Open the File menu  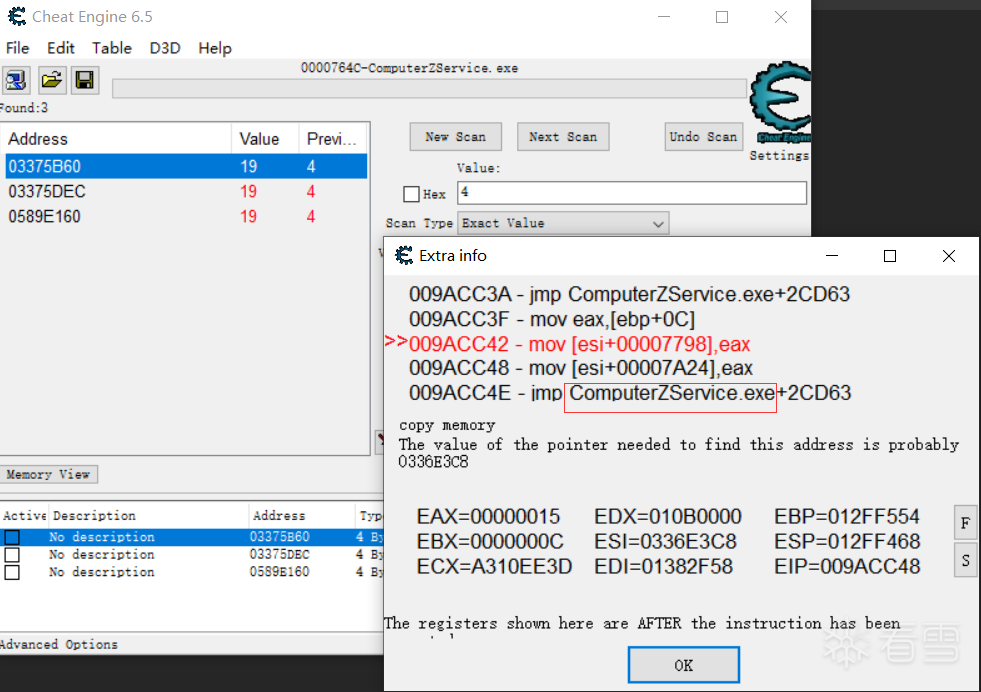click(18, 48)
